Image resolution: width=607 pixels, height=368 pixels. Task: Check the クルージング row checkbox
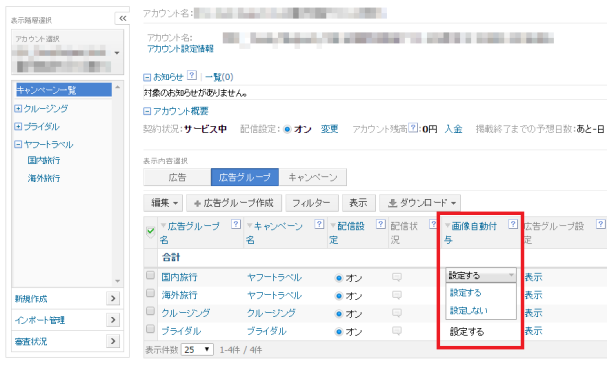(x=150, y=311)
